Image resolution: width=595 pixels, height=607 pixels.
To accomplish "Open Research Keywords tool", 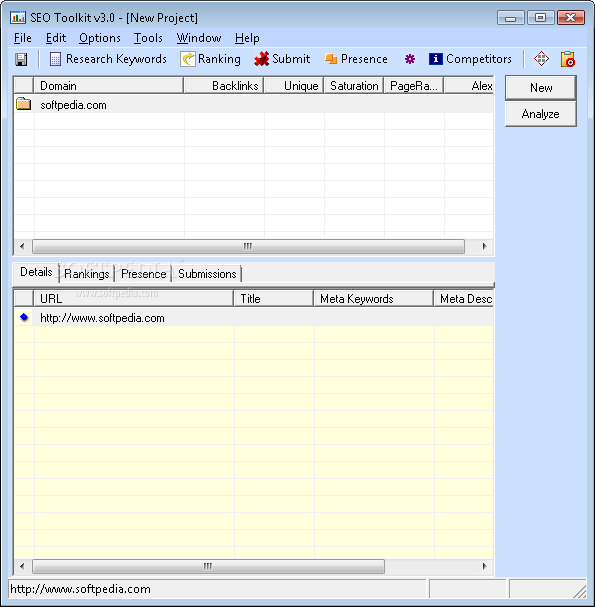I will pos(108,59).
